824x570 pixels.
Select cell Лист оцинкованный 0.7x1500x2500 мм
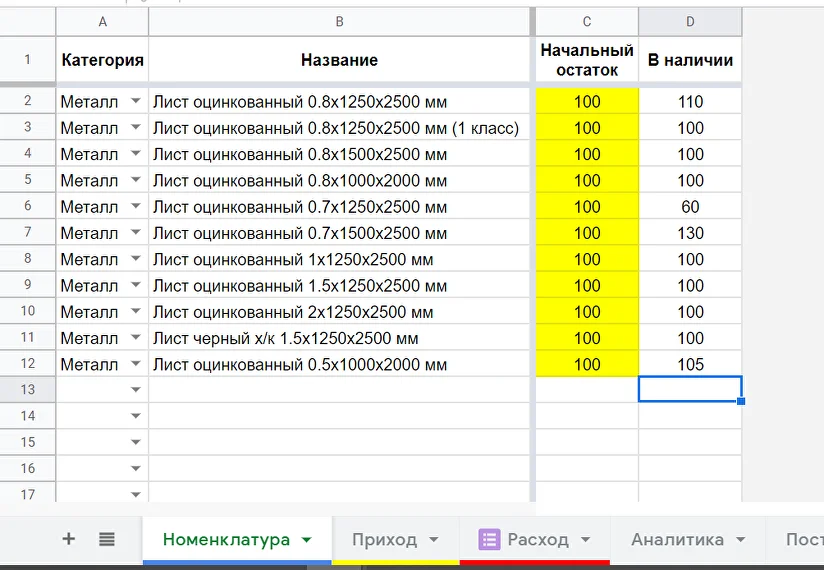click(x=339, y=233)
